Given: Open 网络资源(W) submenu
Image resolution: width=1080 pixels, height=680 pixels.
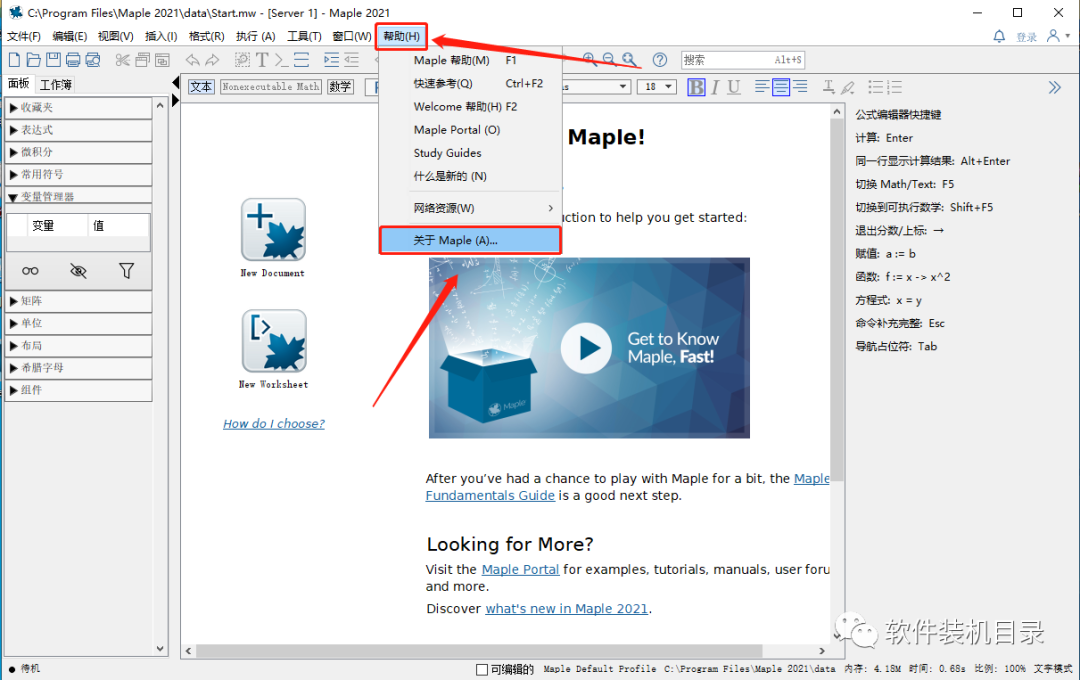Looking at the screenshot, I should point(470,208).
